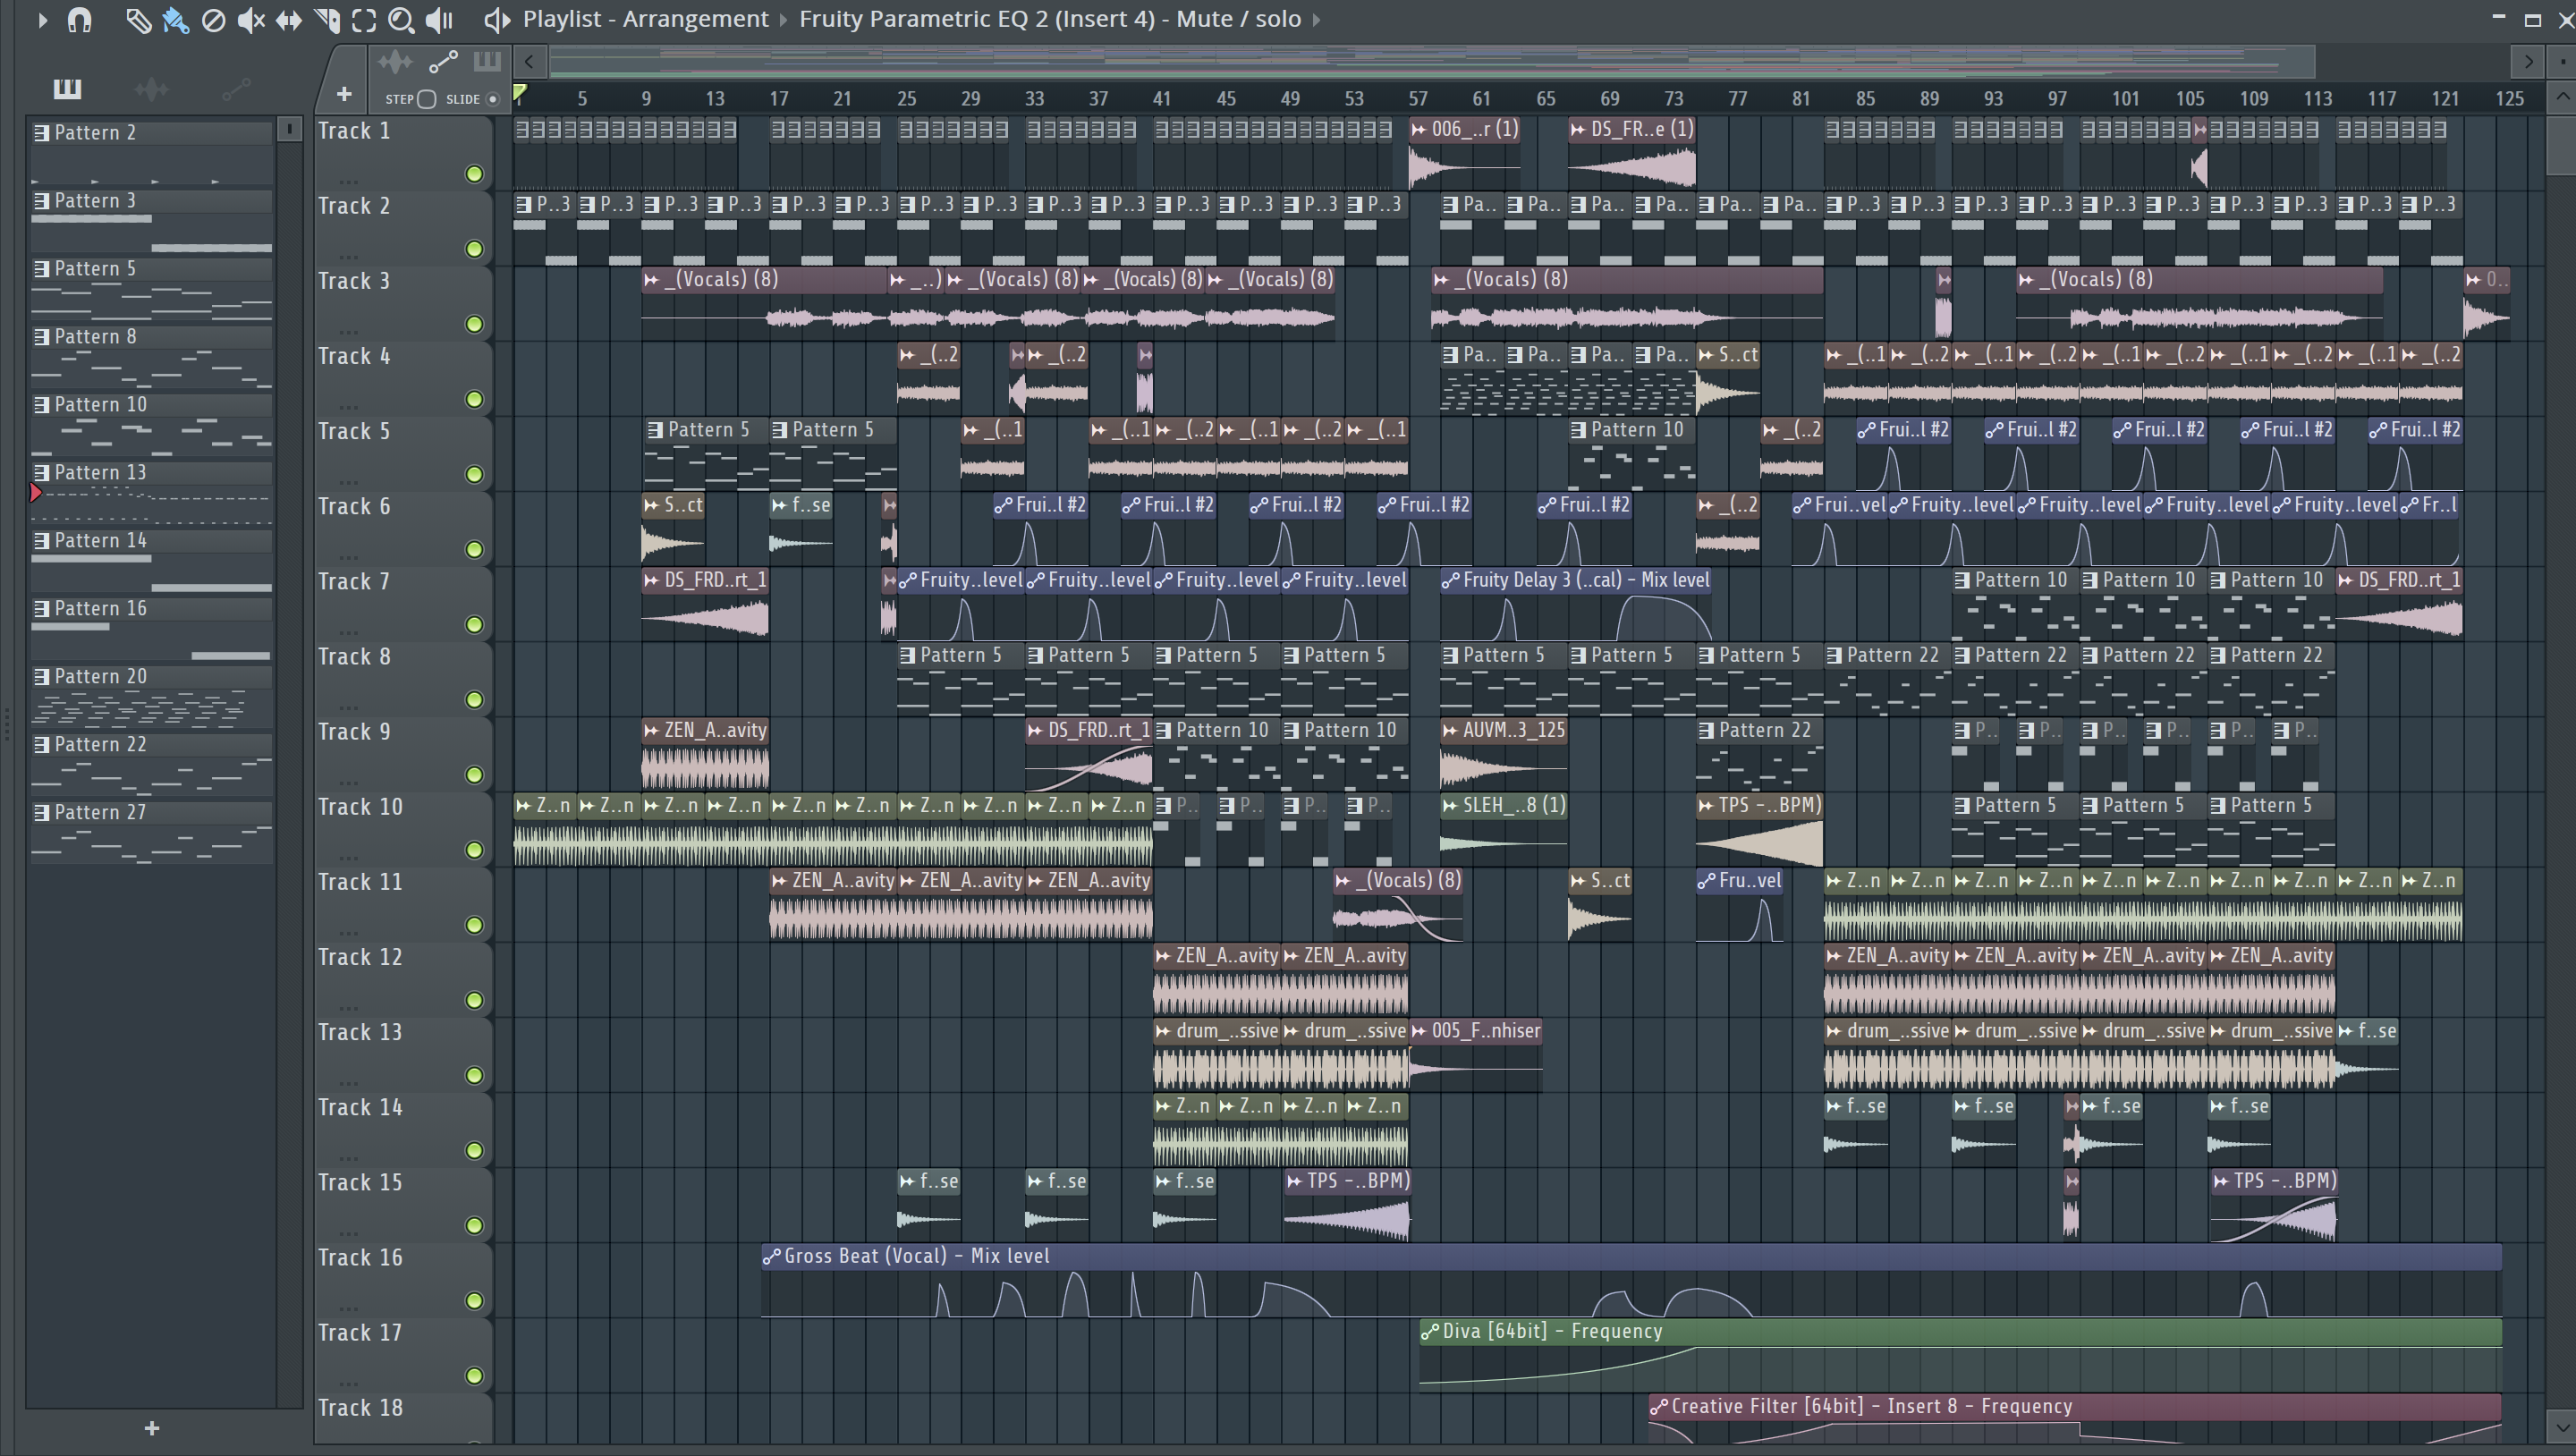This screenshot has width=2576, height=1456.
Task: Mute Track 11 with its green LED
Action: [474, 925]
